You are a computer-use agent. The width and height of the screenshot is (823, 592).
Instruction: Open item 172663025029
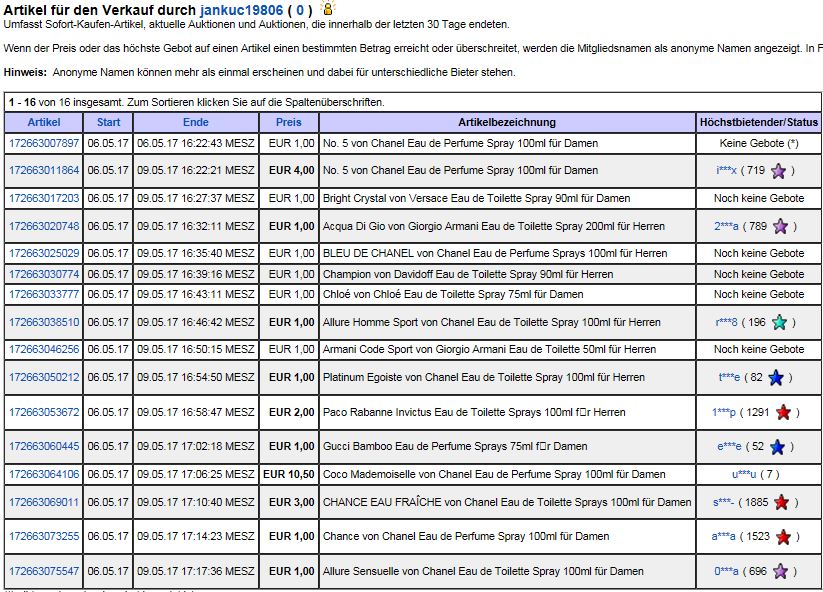pos(44,253)
